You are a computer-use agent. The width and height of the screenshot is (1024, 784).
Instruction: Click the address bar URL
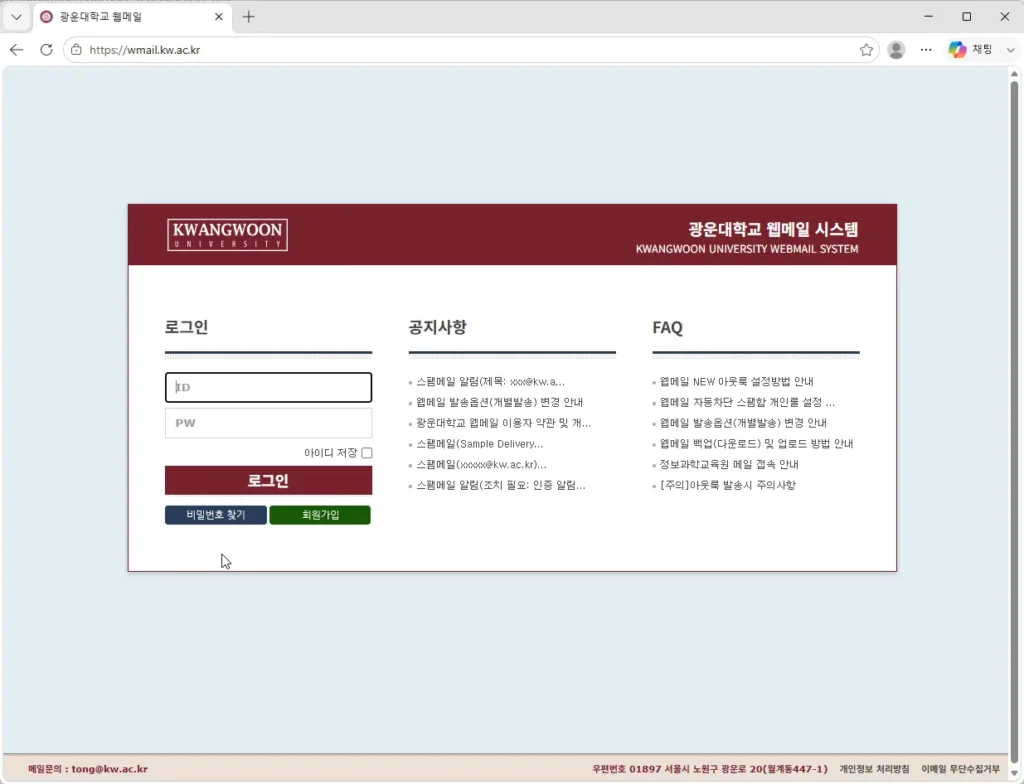(144, 50)
